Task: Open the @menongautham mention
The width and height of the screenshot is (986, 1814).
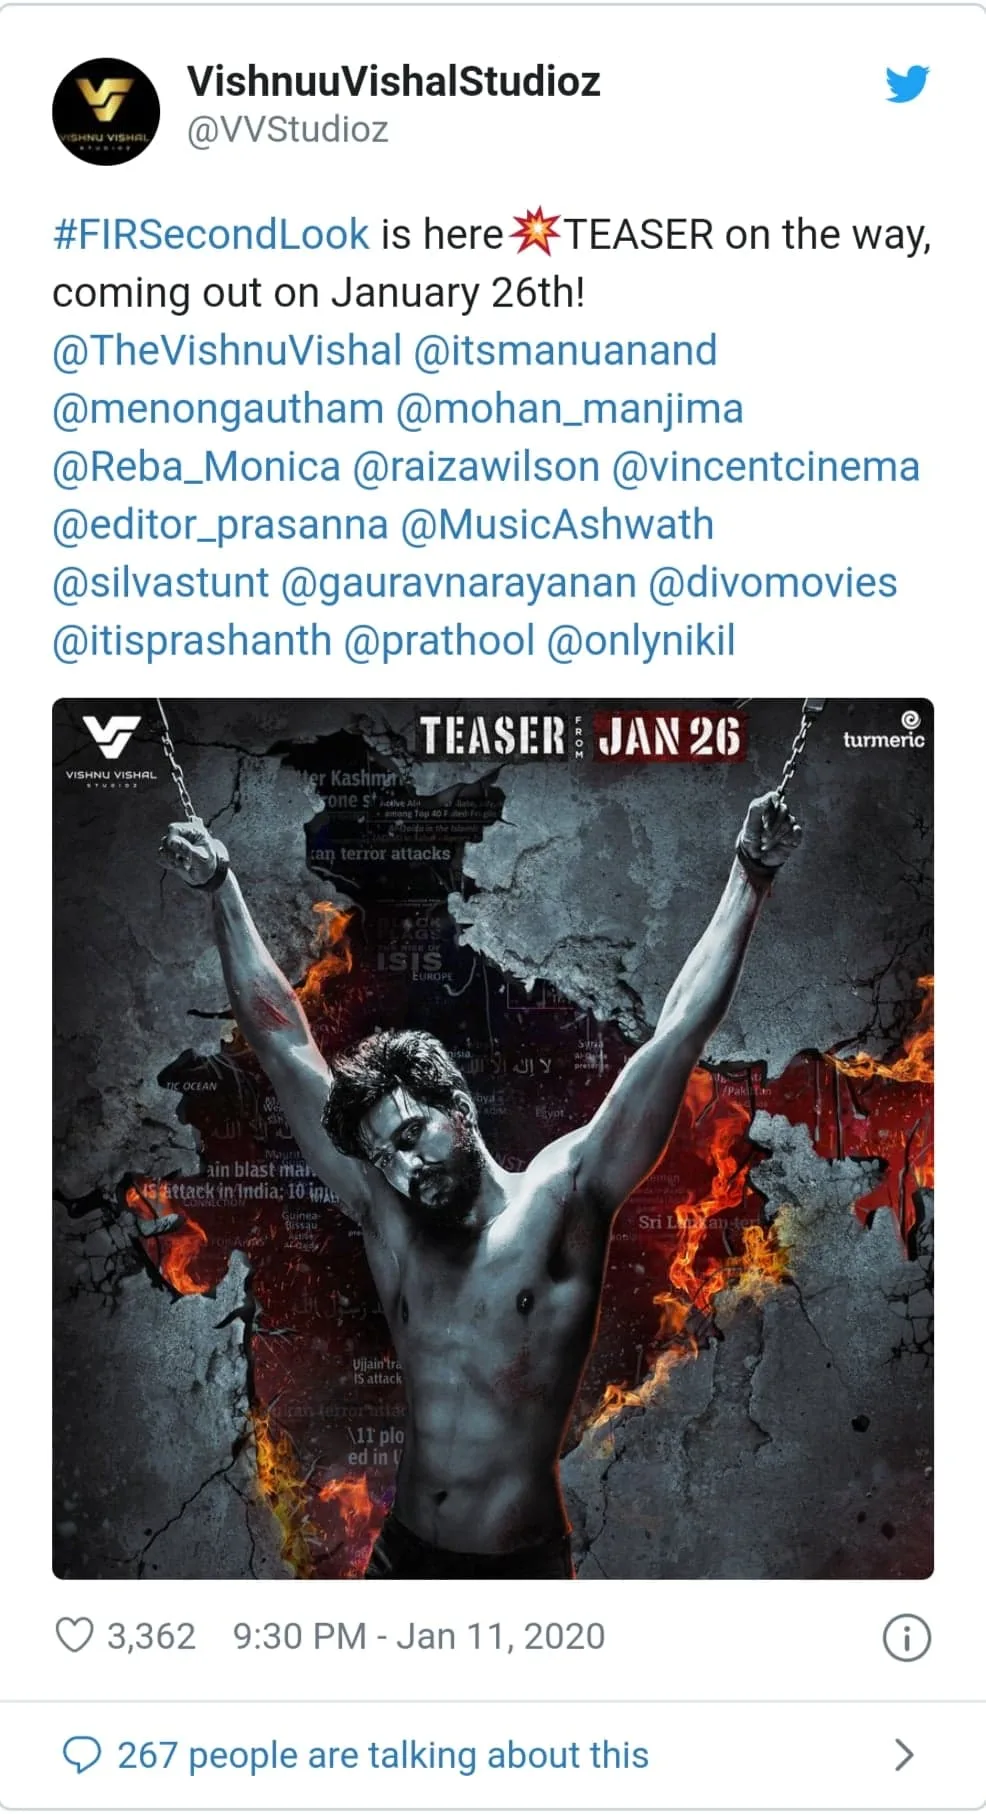Action: point(218,409)
